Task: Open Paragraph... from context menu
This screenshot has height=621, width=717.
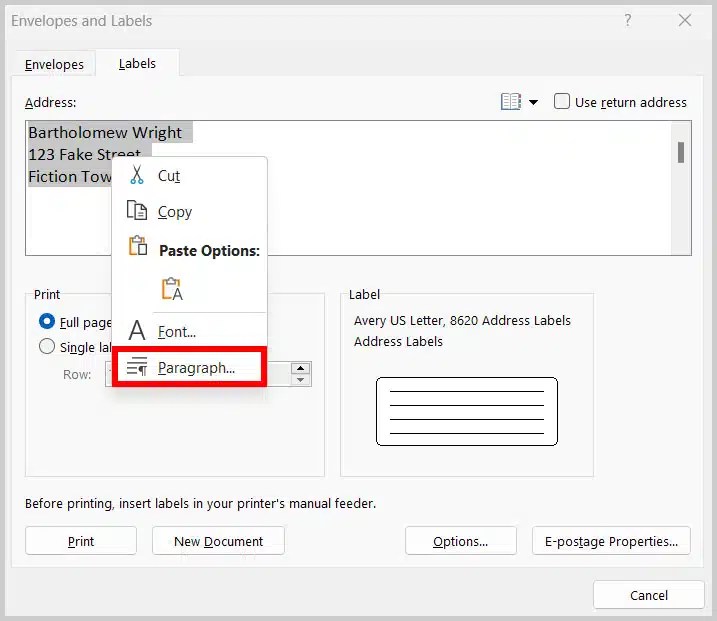Action: [x=189, y=367]
